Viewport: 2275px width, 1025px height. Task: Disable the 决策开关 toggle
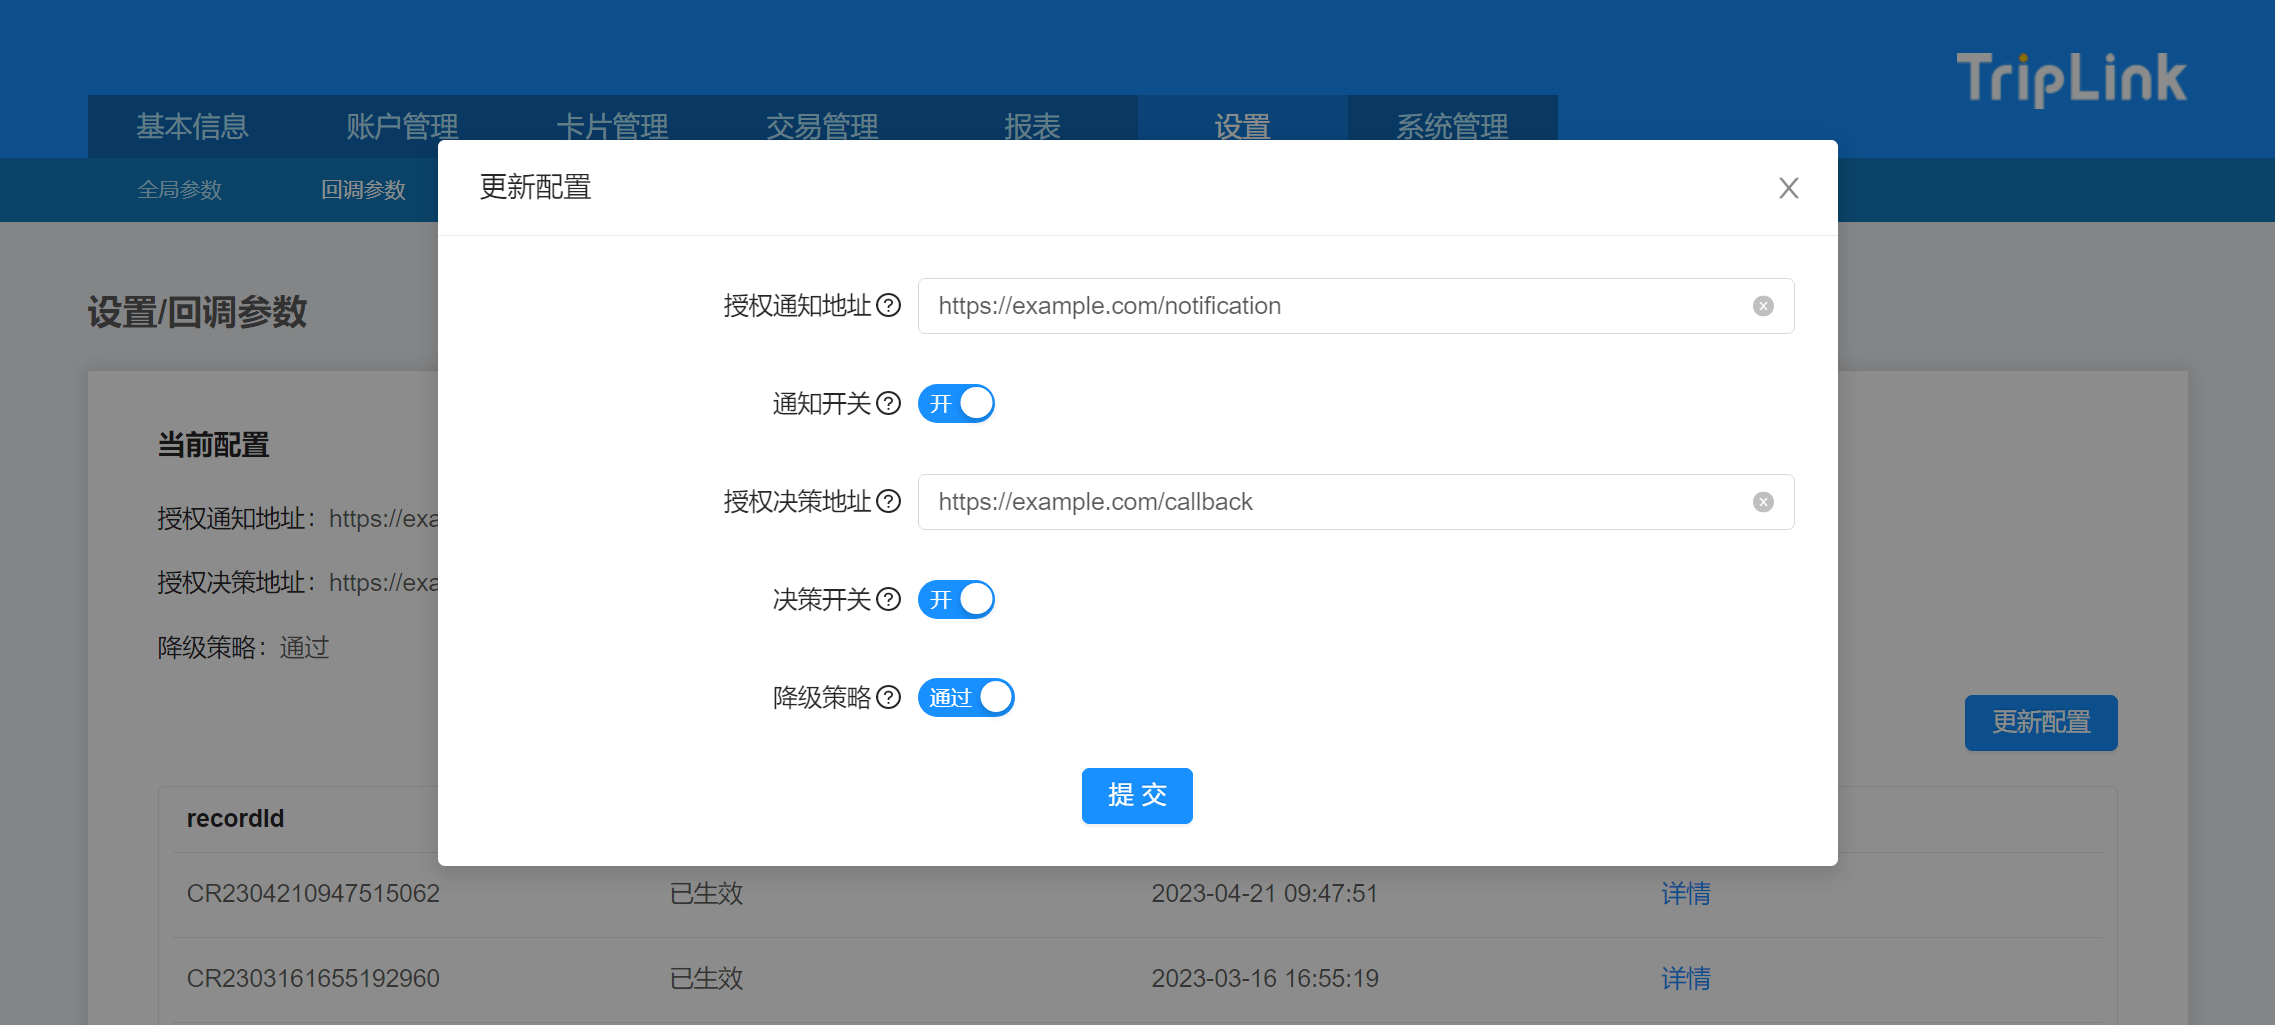(956, 600)
